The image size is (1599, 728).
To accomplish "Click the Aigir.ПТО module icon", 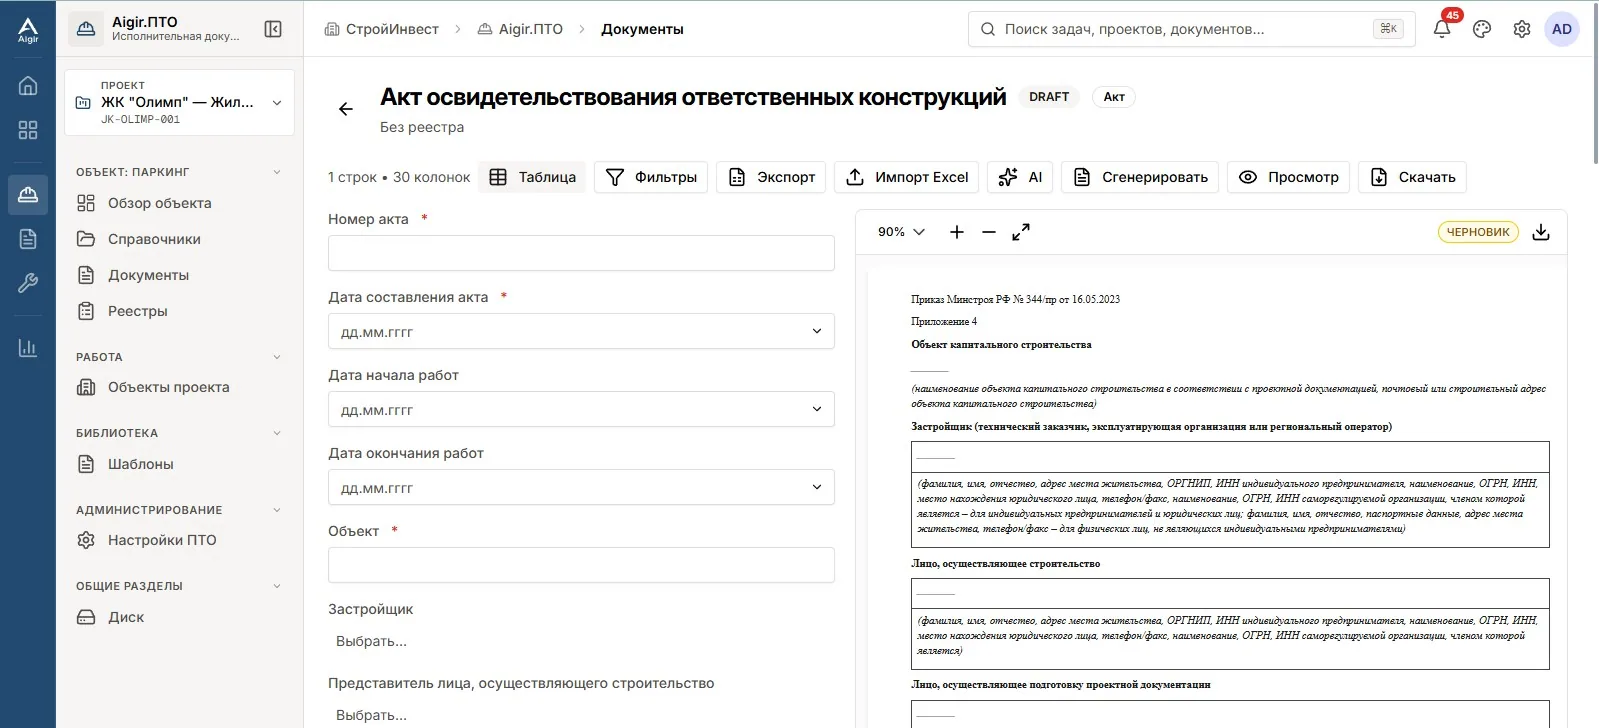I will click(x=86, y=29).
